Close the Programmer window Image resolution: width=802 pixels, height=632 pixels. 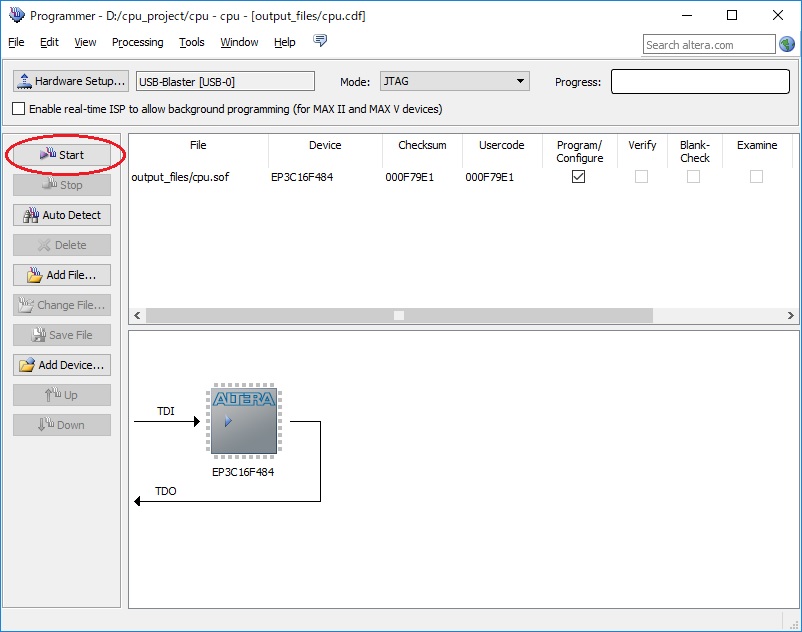tap(778, 15)
